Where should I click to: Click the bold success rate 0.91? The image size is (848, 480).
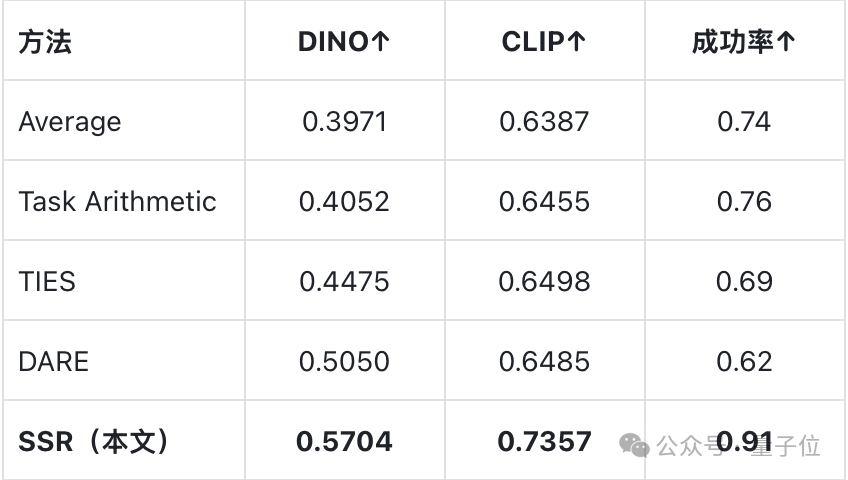(744, 442)
